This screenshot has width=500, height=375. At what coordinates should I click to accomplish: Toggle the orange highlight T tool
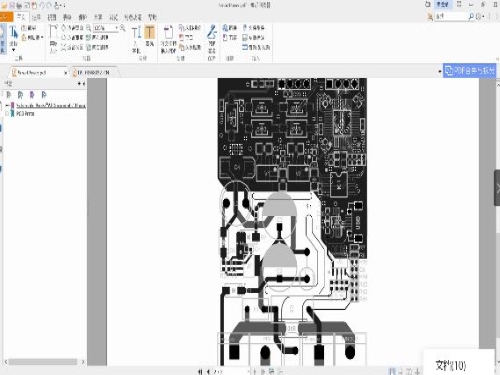pyautogui.click(x=150, y=32)
